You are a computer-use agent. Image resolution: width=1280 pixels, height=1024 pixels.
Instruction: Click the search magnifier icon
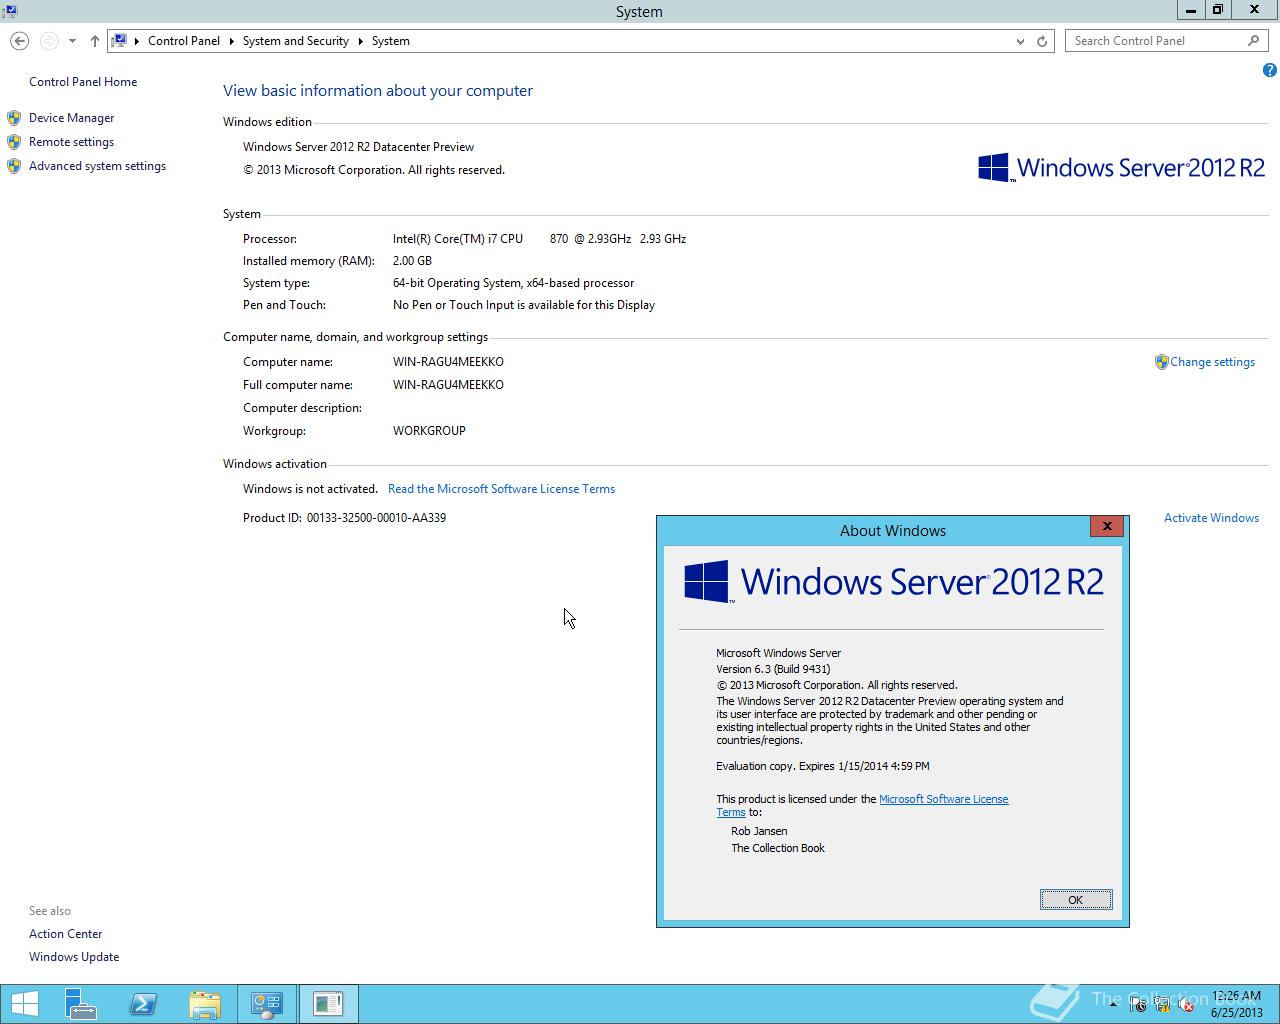pos(1254,41)
